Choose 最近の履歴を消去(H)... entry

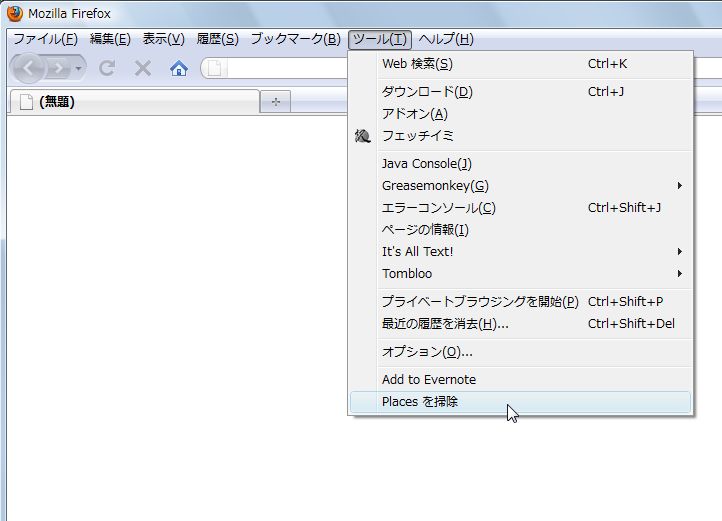pos(520,324)
